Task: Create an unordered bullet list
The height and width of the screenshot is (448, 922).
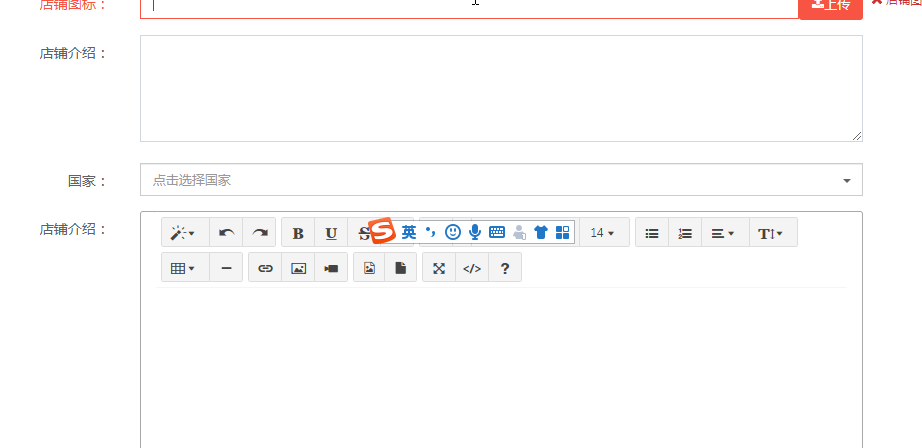Action: click(x=652, y=233)
